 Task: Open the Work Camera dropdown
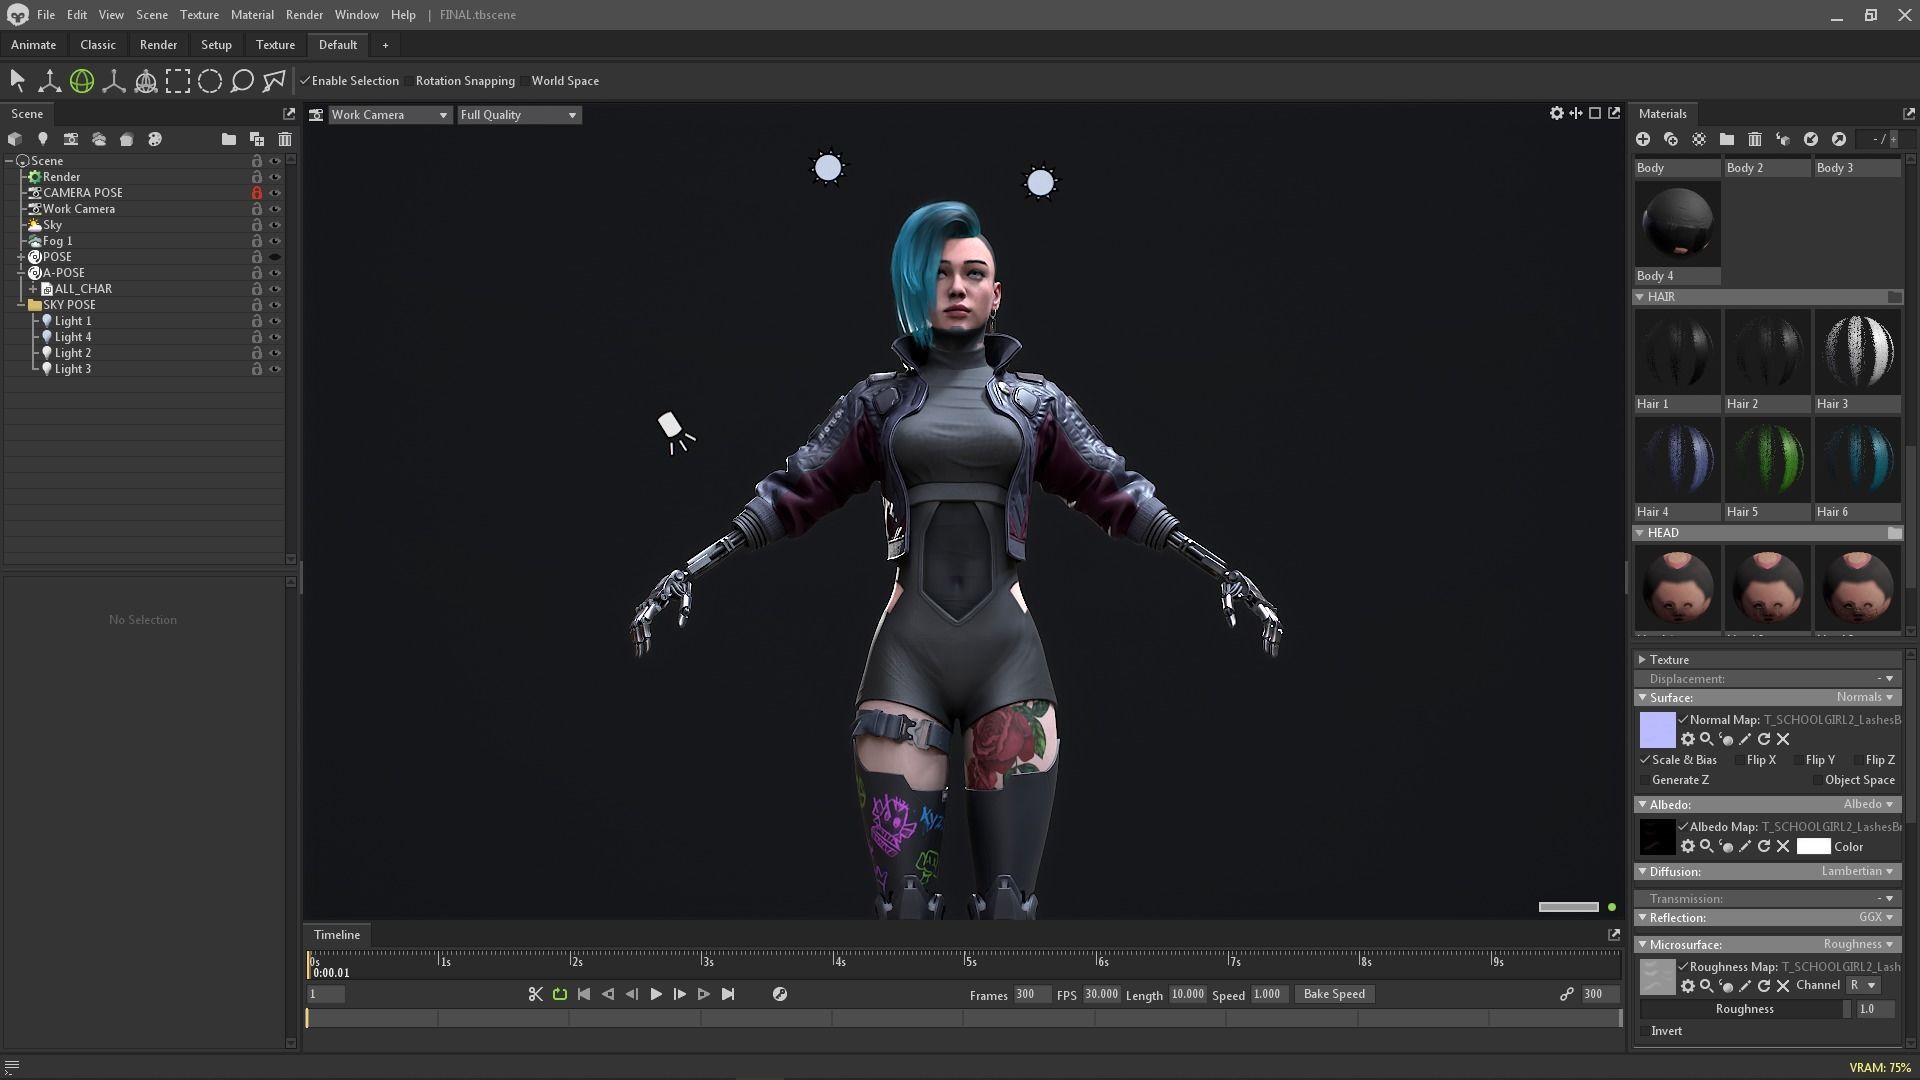390,115
